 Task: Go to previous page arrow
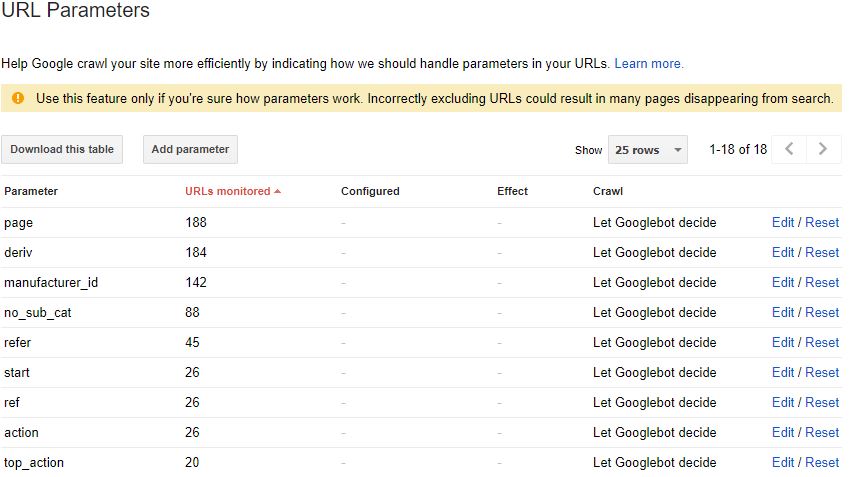click(x=789, y=149)
